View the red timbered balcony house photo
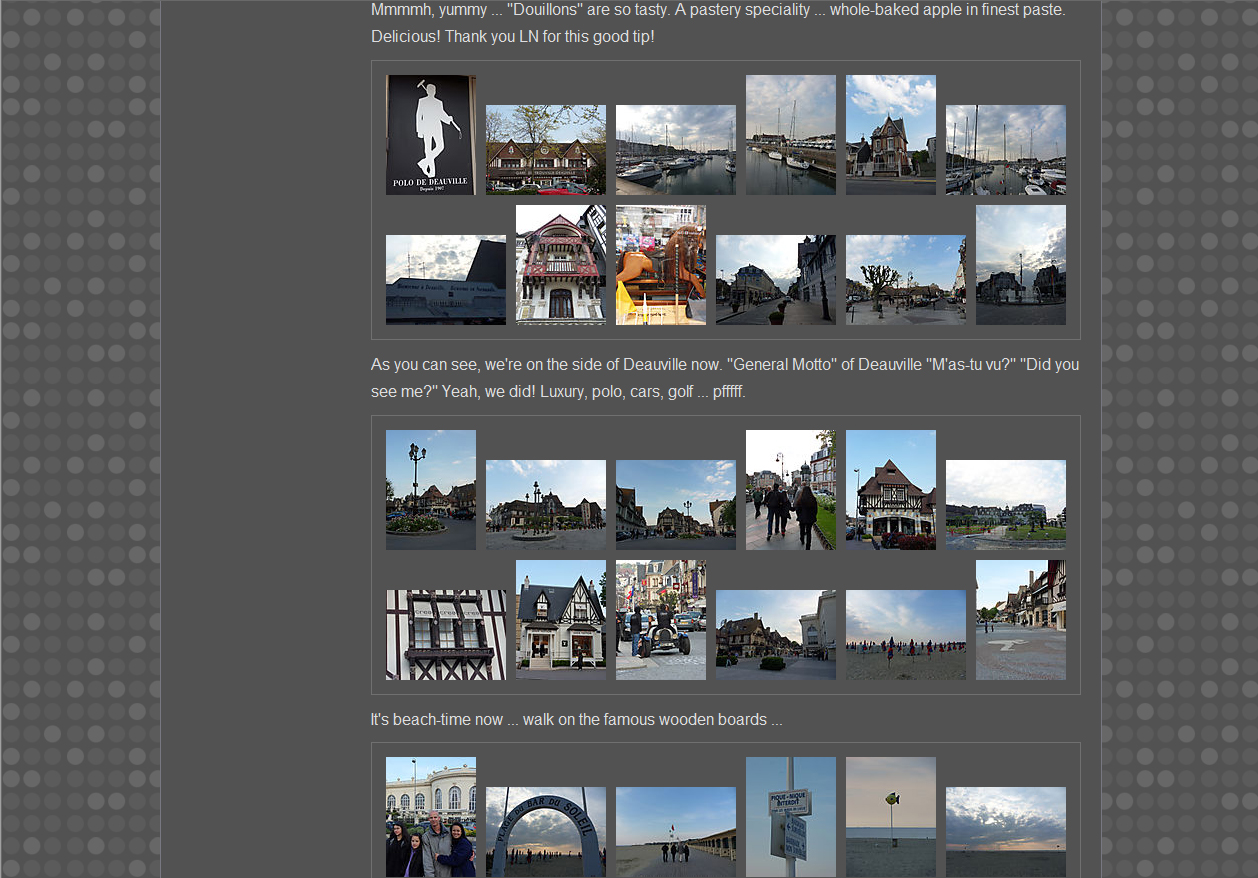 point(560,265)
